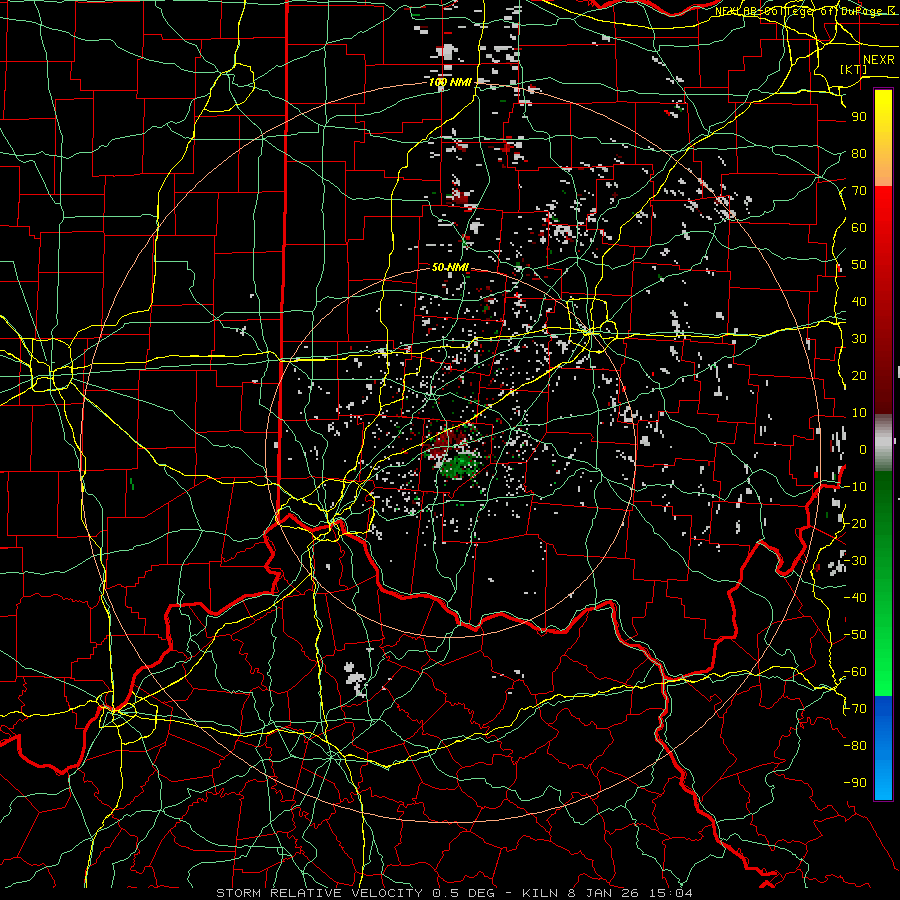Click the -10 scale value

click(855, 487)
